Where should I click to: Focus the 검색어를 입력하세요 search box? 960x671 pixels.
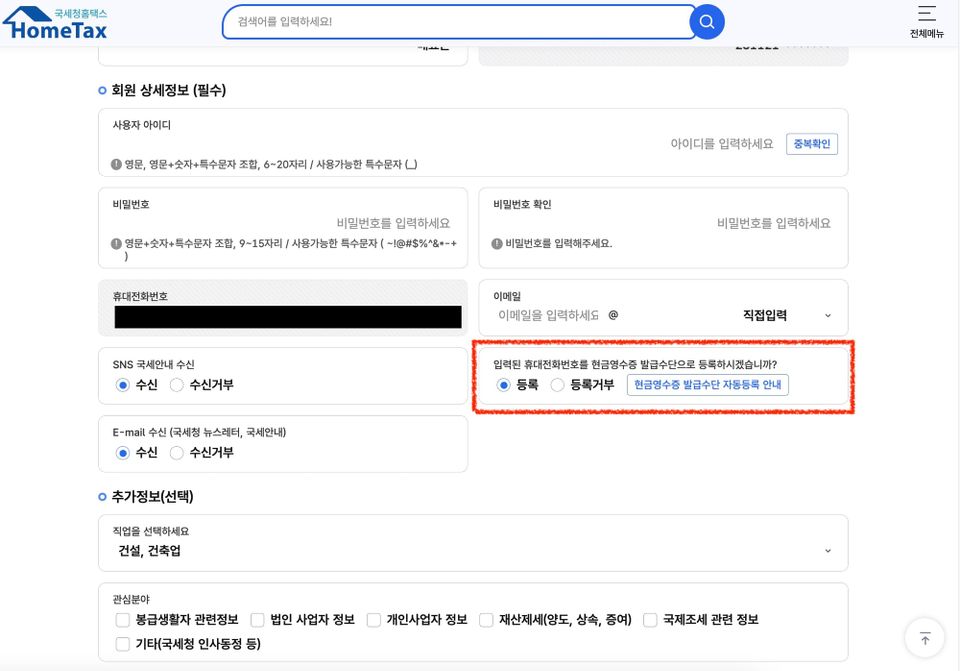click(458, 22)
